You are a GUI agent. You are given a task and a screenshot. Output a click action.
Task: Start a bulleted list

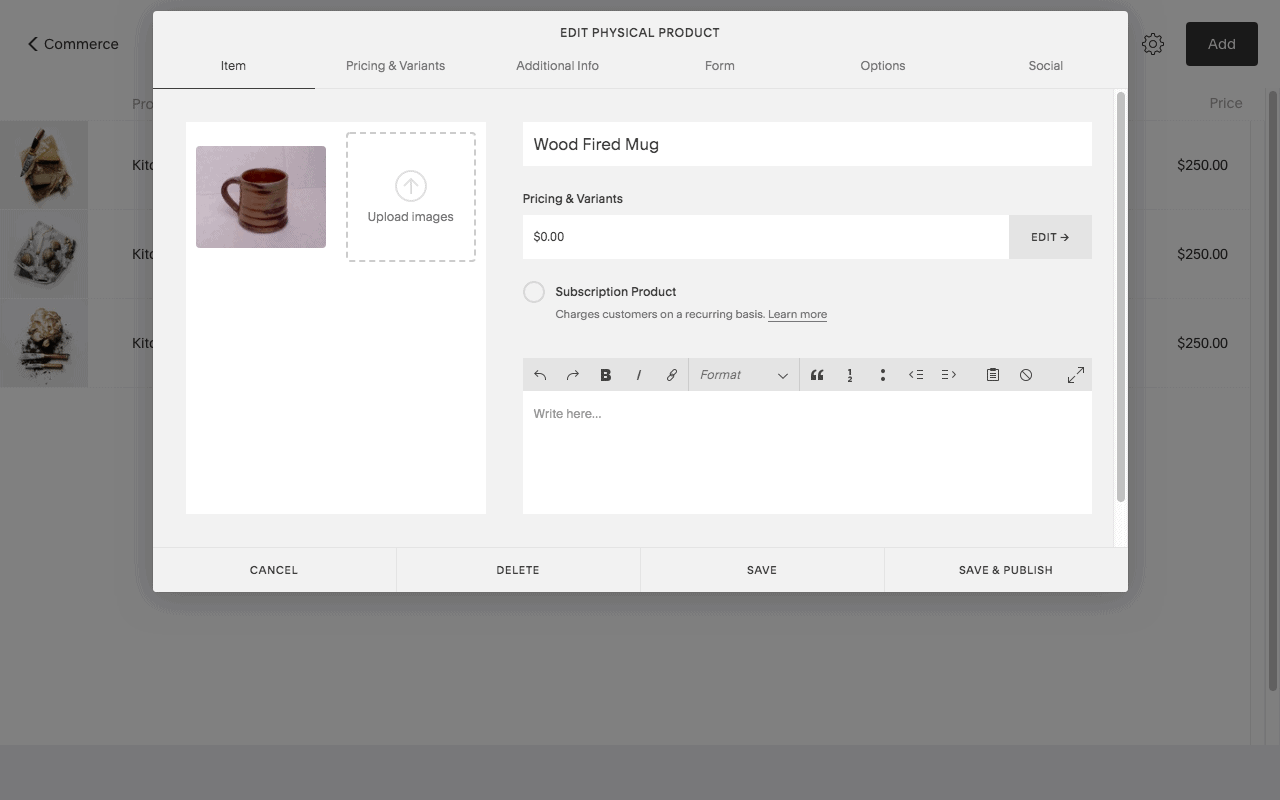[x=883, y=375]
